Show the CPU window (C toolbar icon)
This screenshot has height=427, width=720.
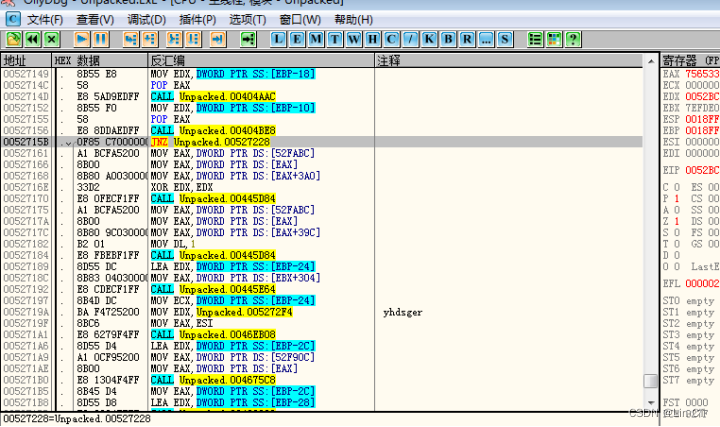click(x=391, y=39)
